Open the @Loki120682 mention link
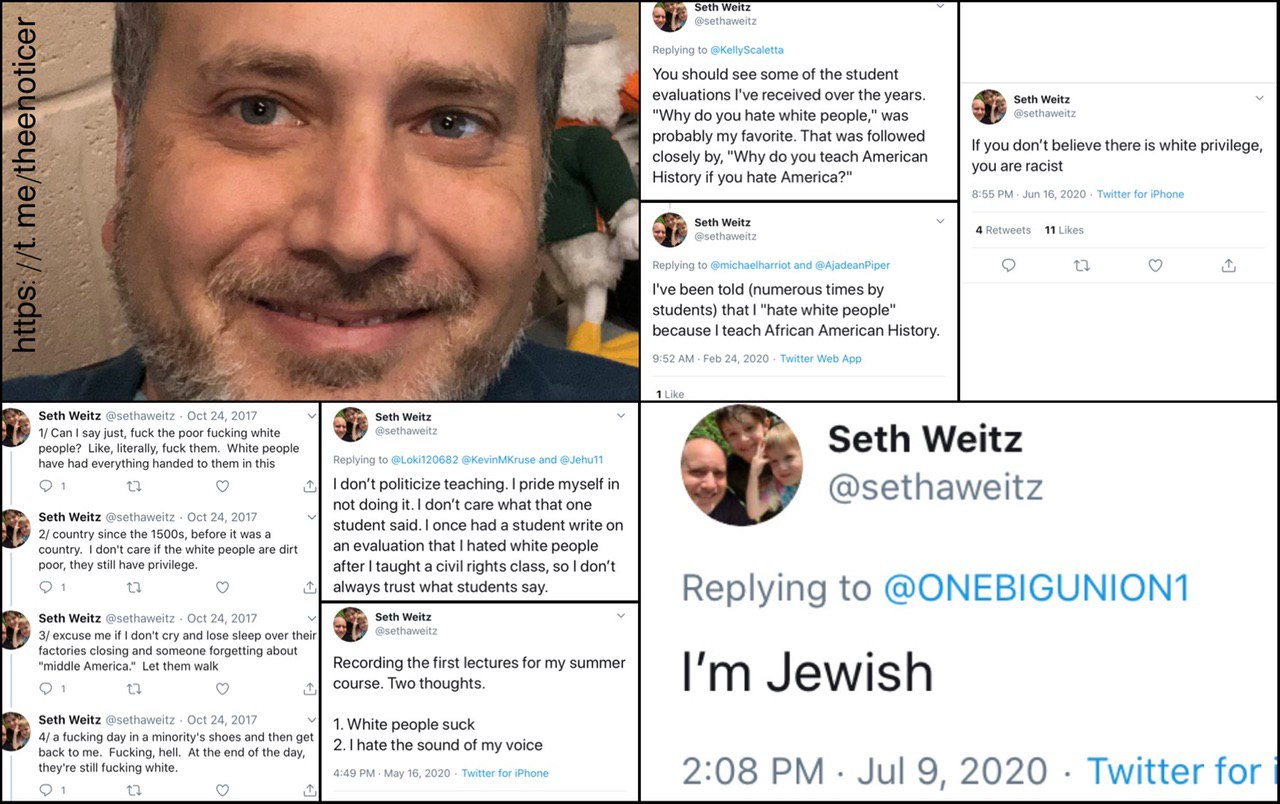Screen dimensions: 1280x804 [x=423, y=460]
